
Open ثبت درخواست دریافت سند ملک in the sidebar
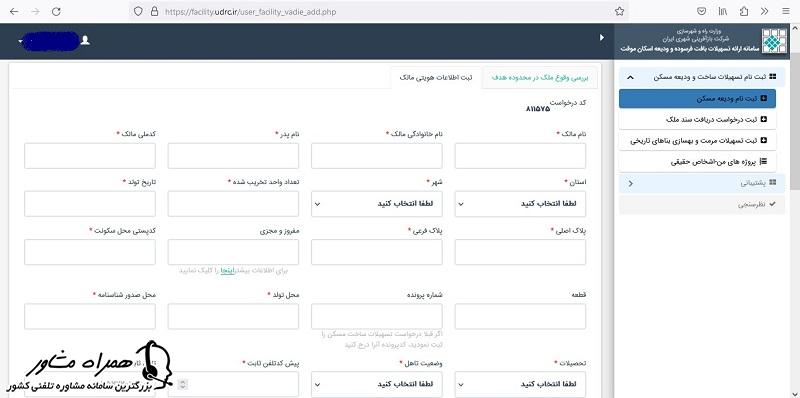697,119
